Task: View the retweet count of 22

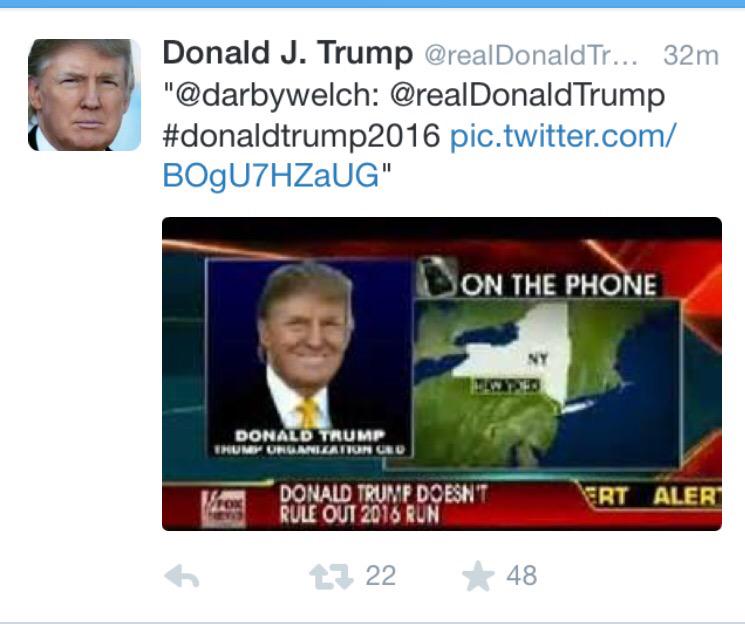Action: click(x=381, y=576)
